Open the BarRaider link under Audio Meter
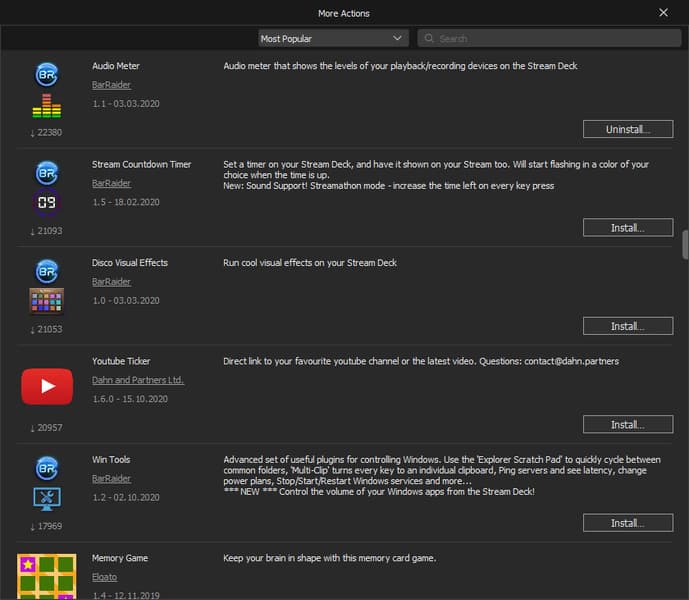The image size is (689, 600). [x=111, y=85]
